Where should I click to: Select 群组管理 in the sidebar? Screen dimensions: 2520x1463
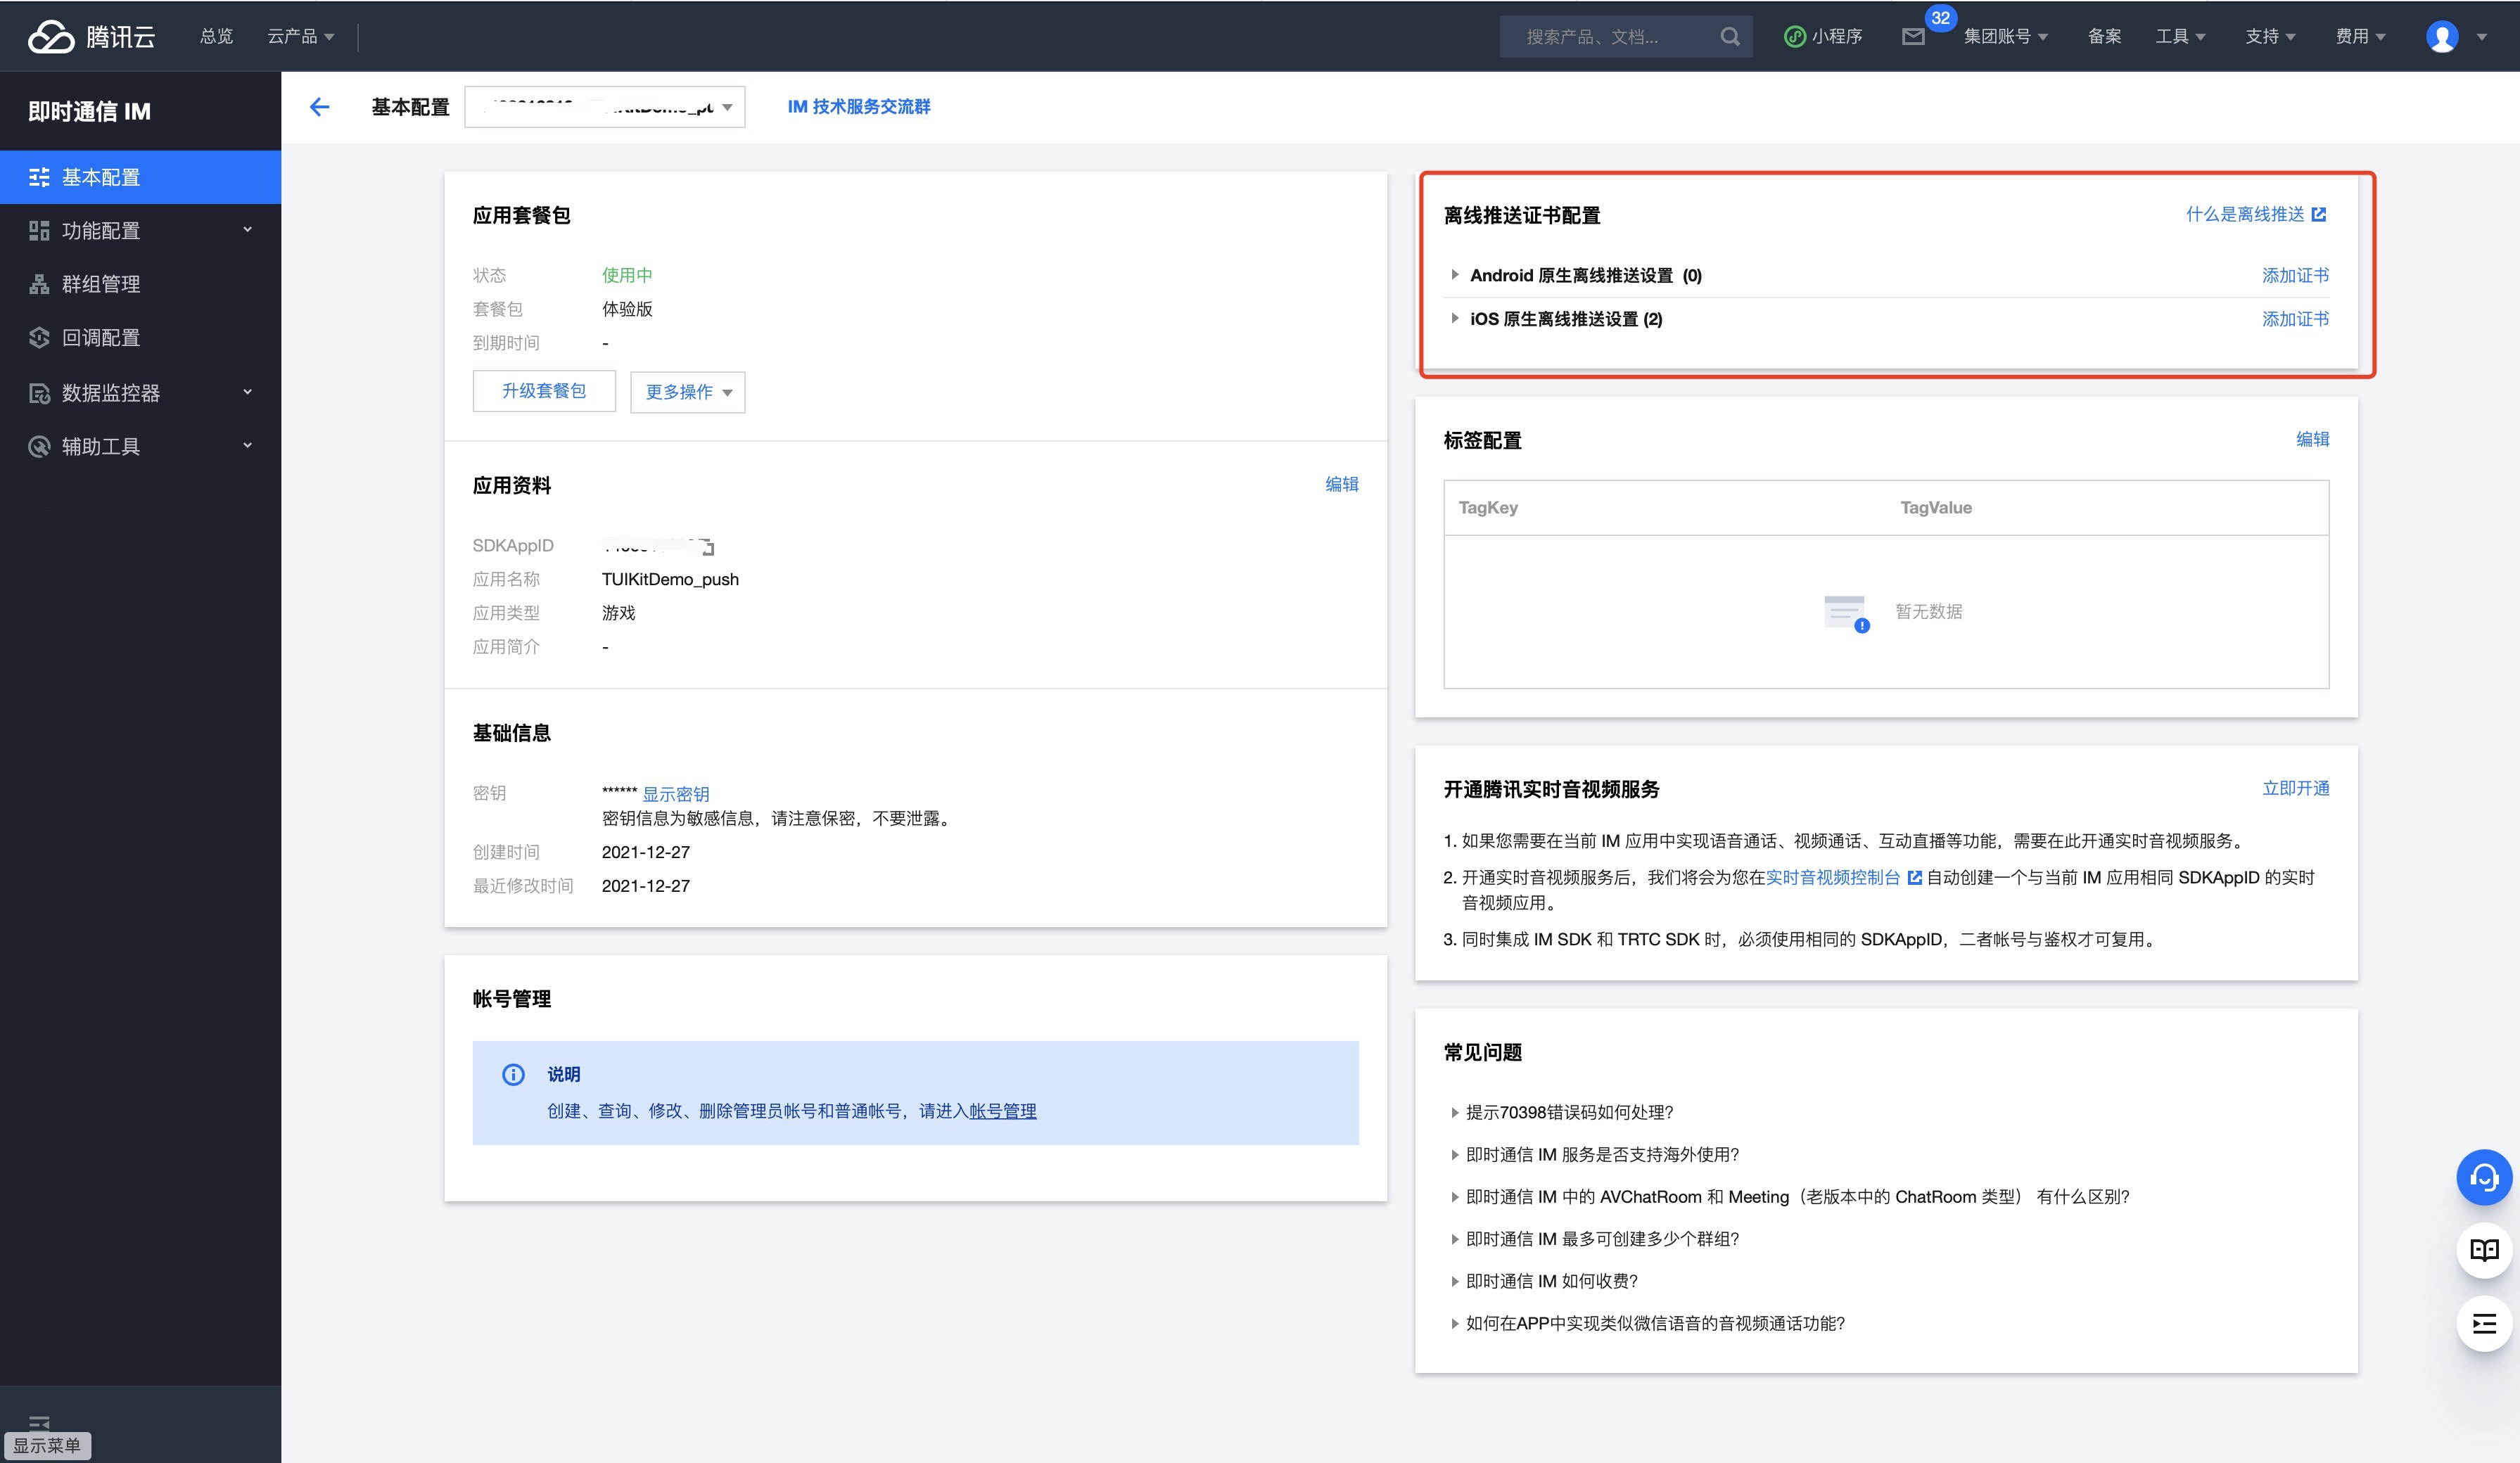[101, 284]
